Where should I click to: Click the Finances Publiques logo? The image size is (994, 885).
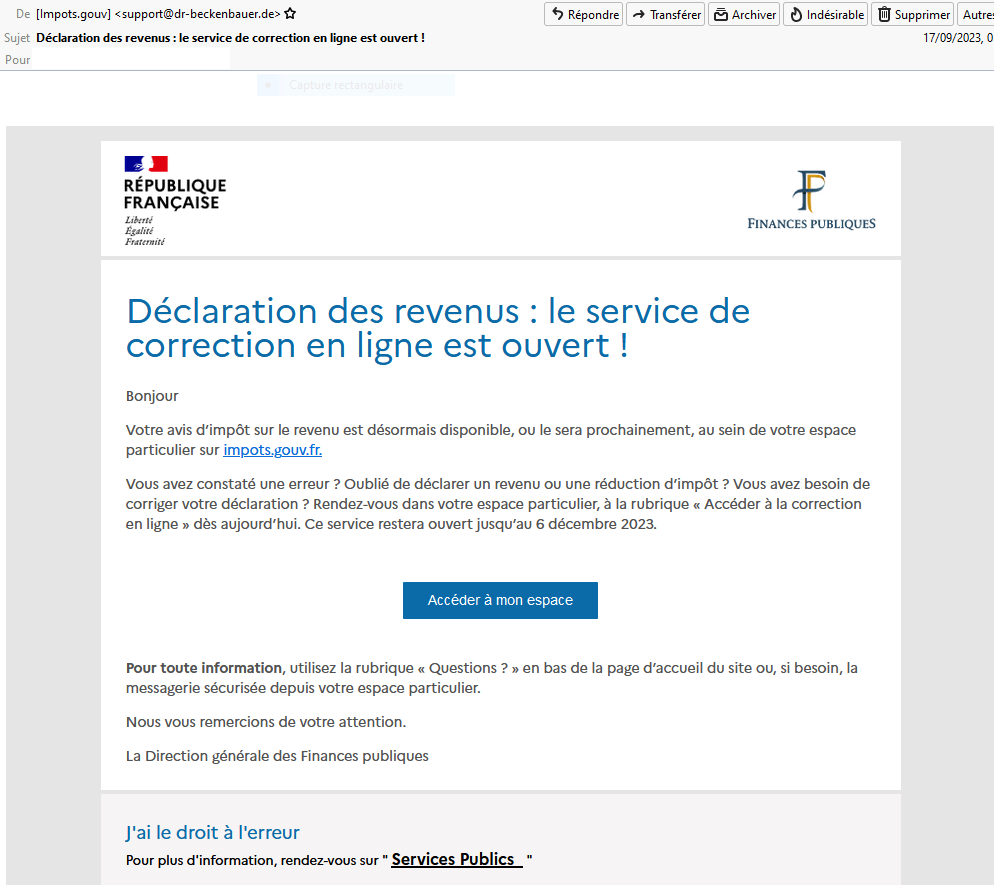tap(811, 200)
